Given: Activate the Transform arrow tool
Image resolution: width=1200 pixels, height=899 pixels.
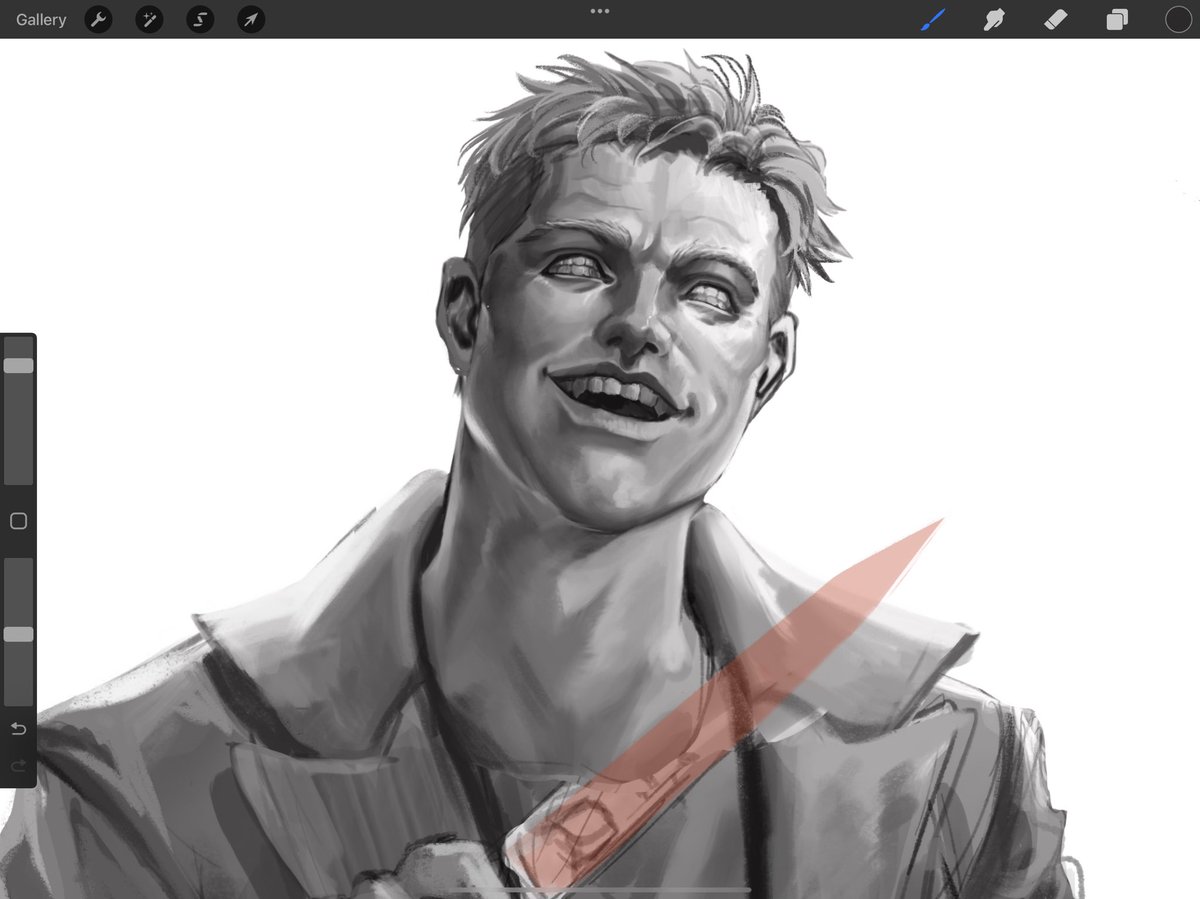Looking at the screenshot, I should (x=251, y=19).
